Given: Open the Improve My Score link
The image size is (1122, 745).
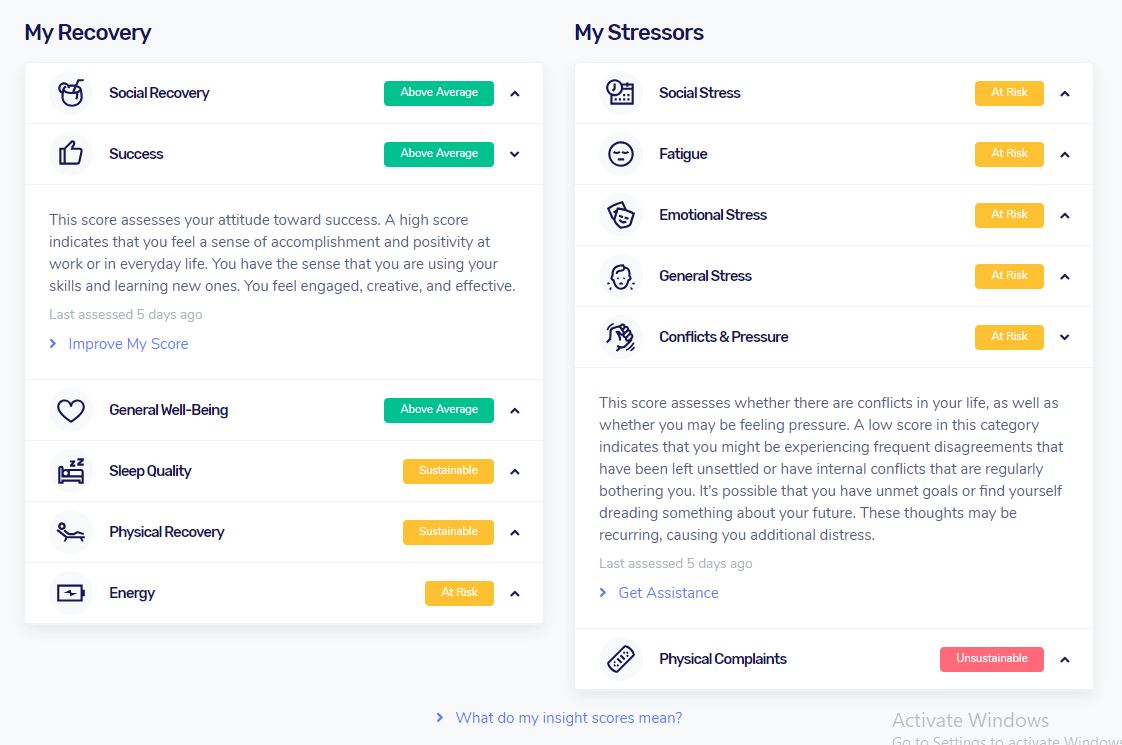Looking at the screenshot, I should 128,344.
